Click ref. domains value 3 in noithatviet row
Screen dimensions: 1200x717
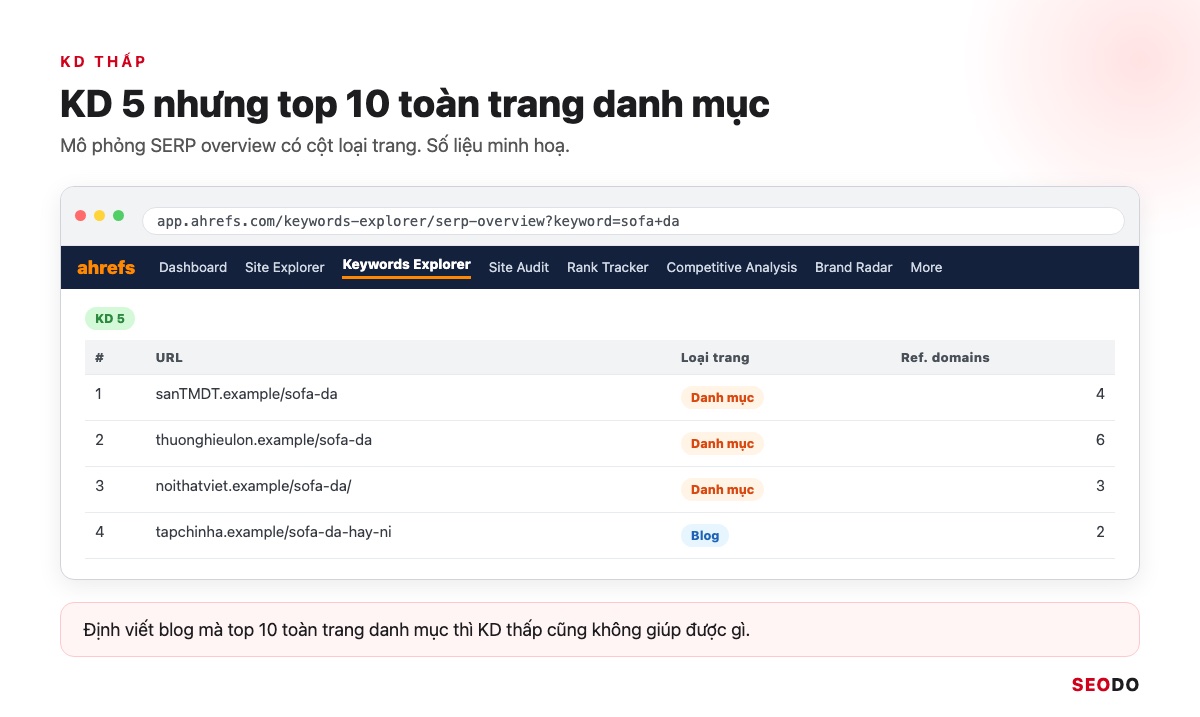pyautogui.click(x=1100, y=486)
